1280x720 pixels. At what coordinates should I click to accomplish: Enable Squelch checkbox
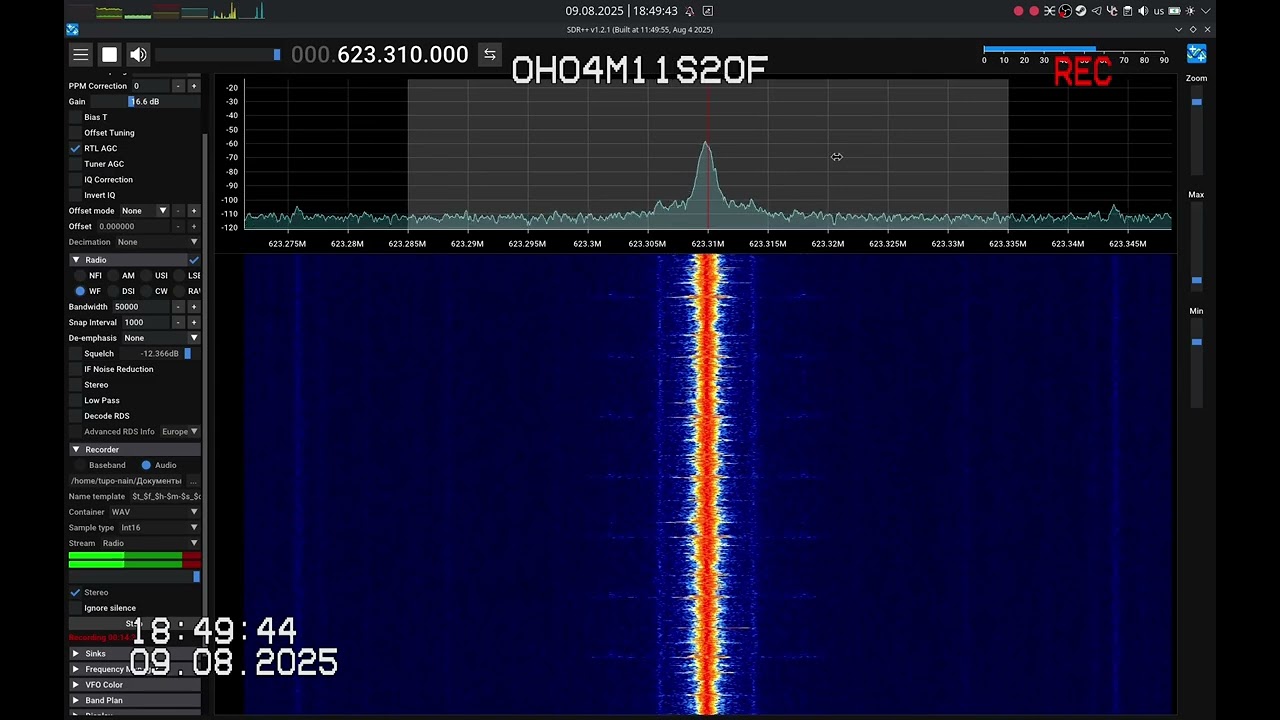(75, 353)
